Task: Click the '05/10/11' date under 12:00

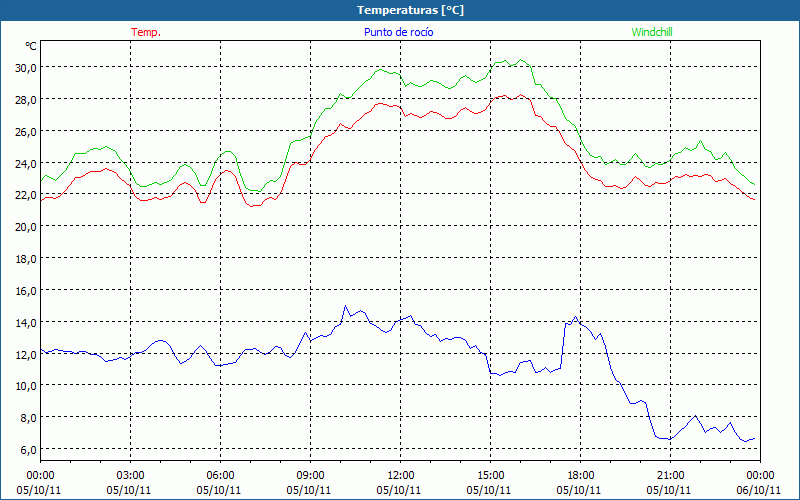Action: (399, 490)
